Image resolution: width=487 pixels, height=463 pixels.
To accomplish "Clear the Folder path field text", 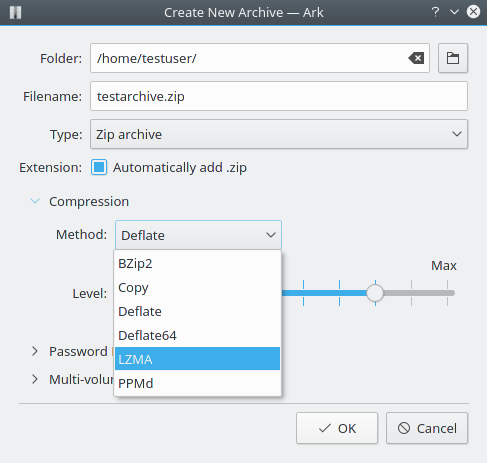I will point(416,58).
